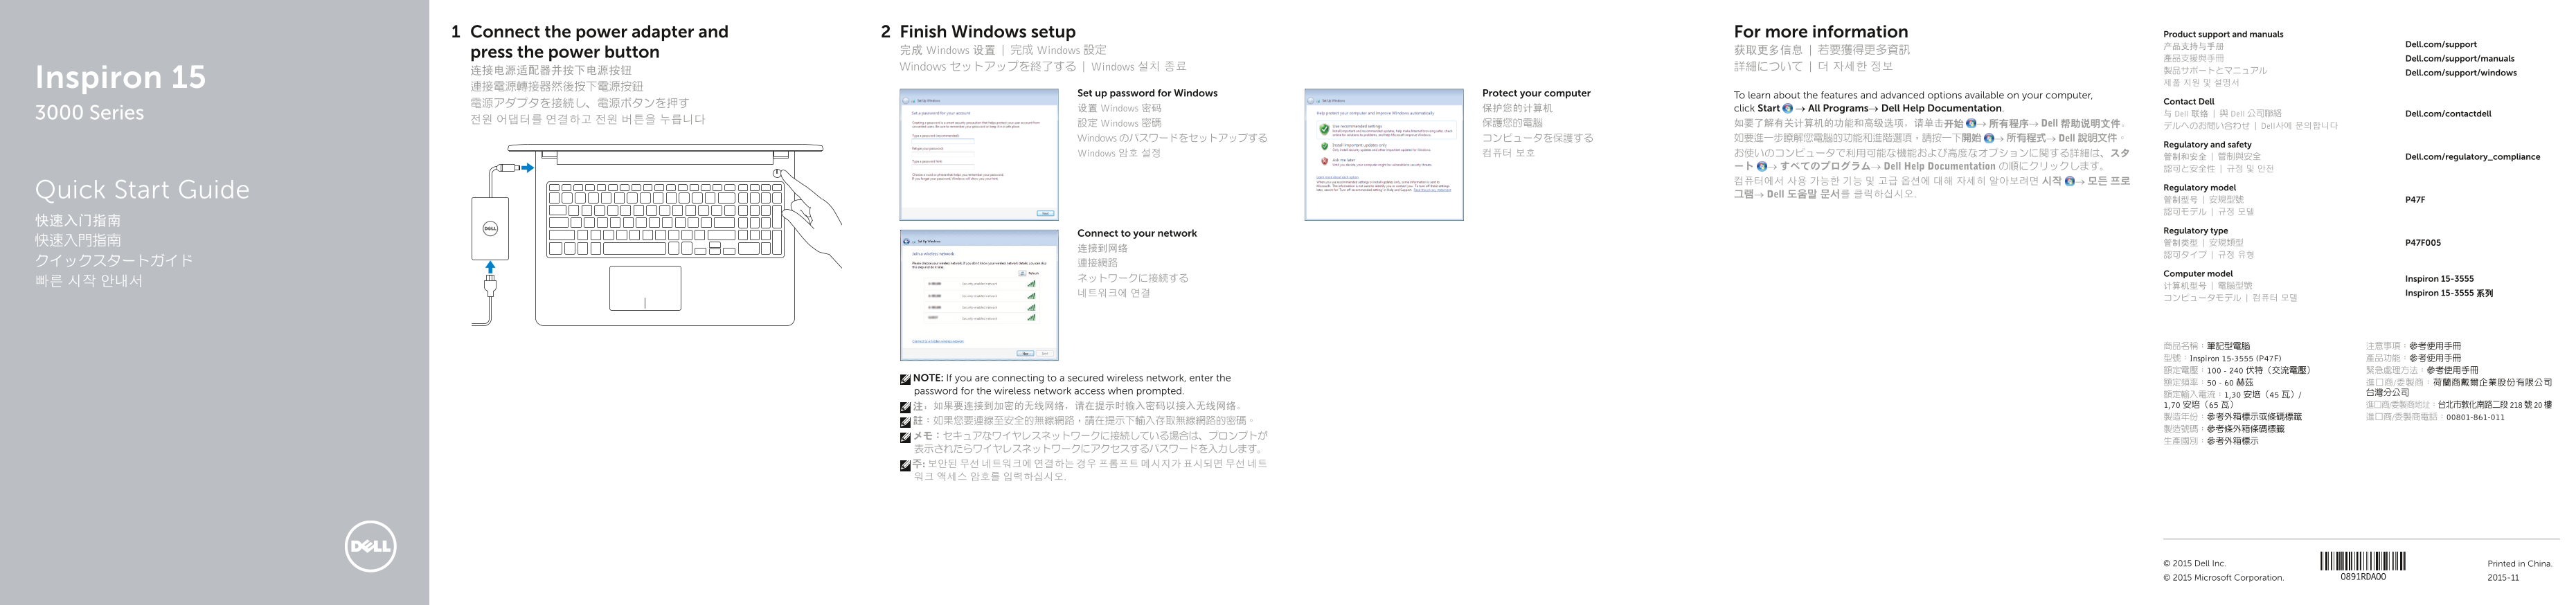Select the regulatory type value 'P47F005'
Screen dimensions: 2576x605
(2423, 243)
